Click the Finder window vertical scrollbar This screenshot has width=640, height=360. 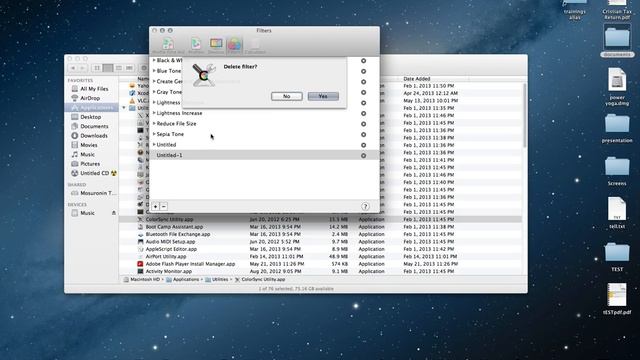click(x=524, y=116)
